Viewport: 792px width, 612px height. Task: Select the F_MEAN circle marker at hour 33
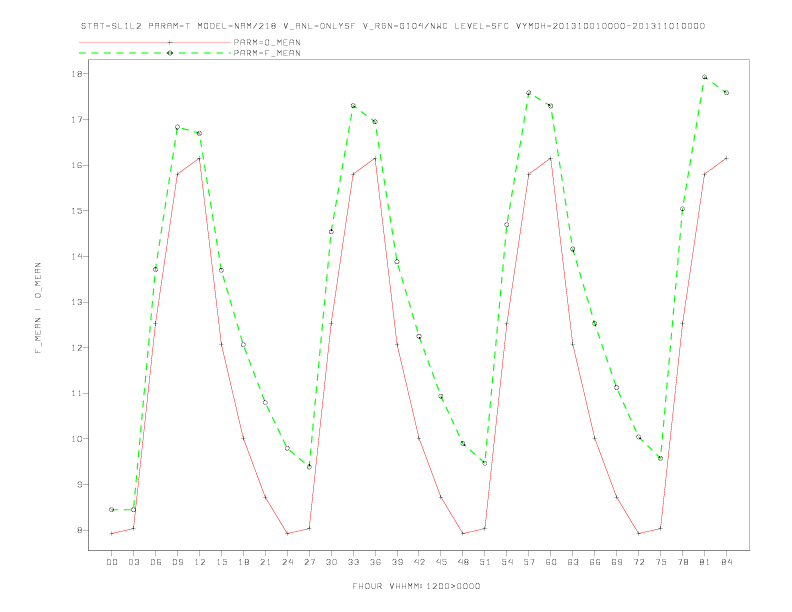coord(353,106)
